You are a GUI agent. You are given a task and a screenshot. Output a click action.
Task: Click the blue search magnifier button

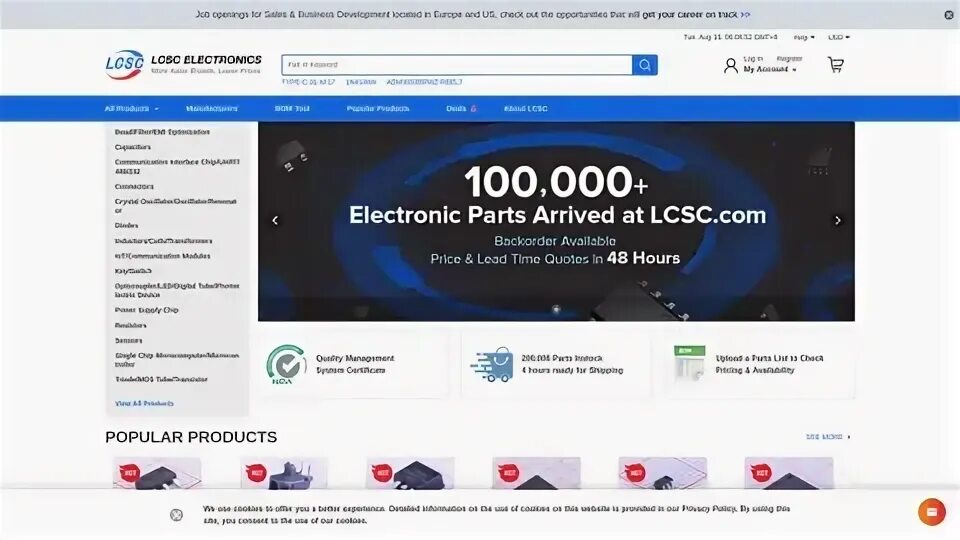tap(645, 65)
